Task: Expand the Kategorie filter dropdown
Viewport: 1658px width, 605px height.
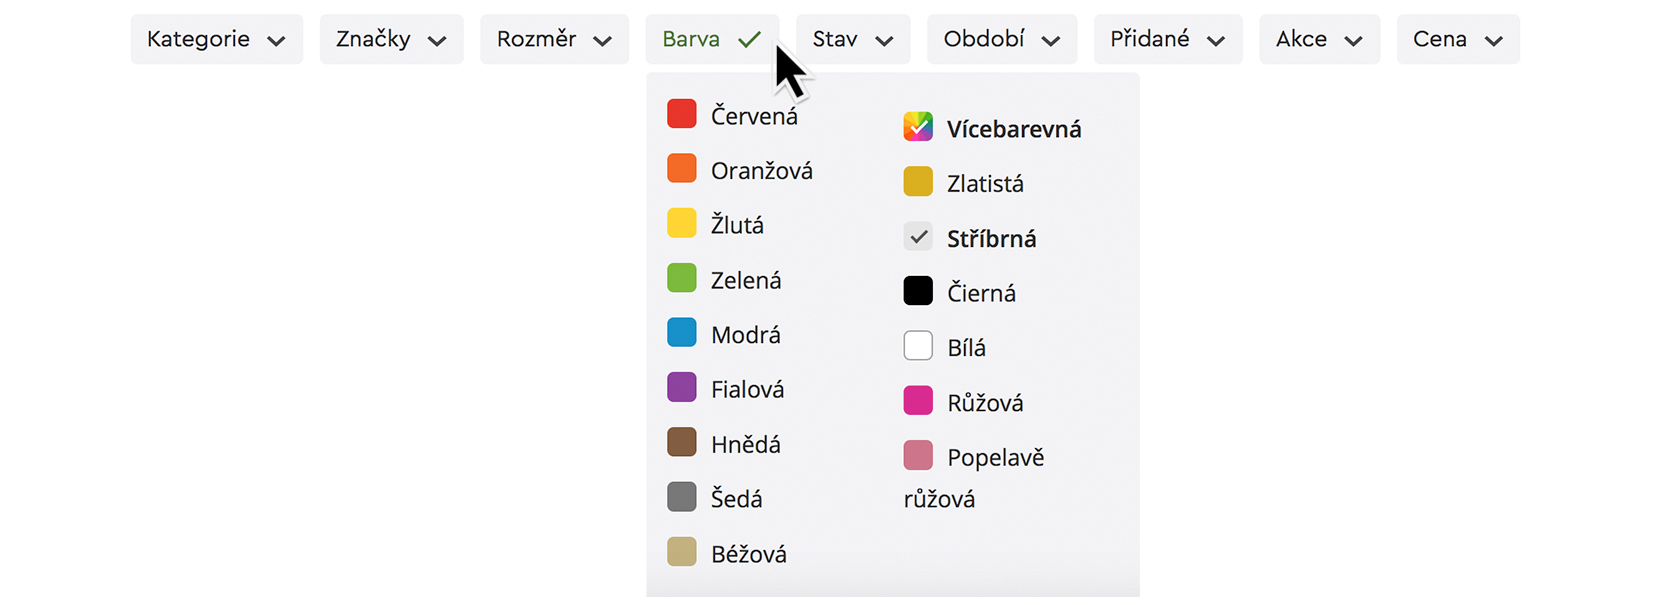Action: pos(216,40)
